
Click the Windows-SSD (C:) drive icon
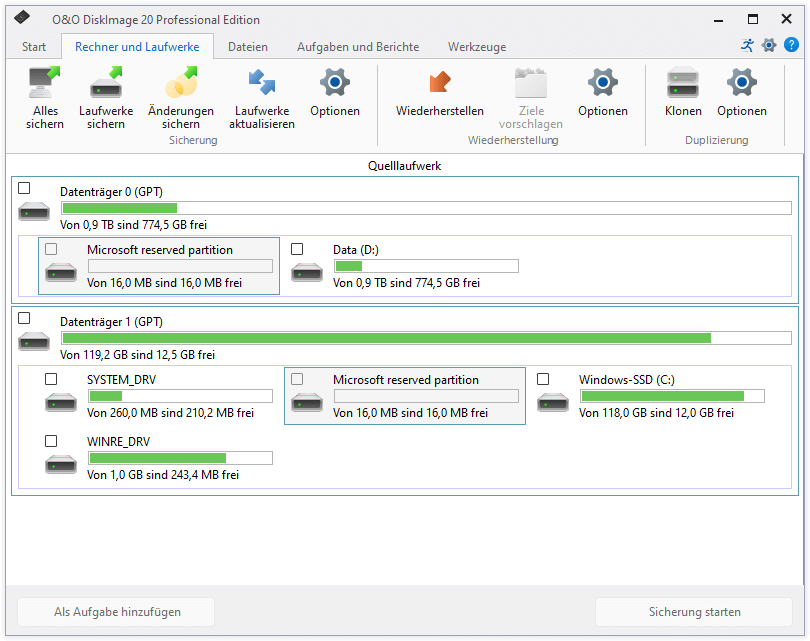click(553, 402)
